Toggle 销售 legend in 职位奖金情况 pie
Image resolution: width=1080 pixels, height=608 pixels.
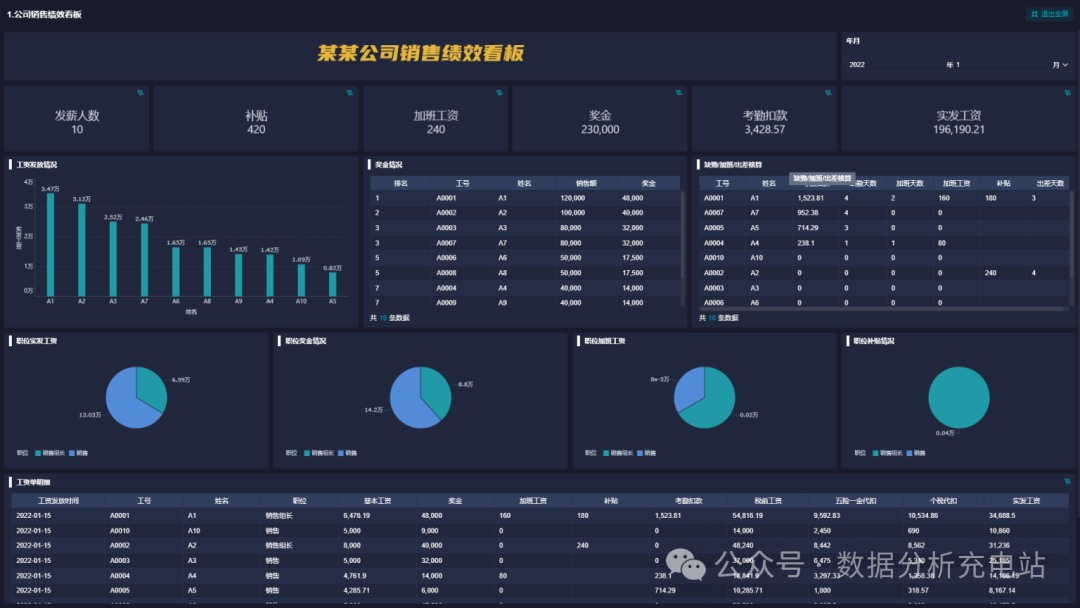(348, 453)
